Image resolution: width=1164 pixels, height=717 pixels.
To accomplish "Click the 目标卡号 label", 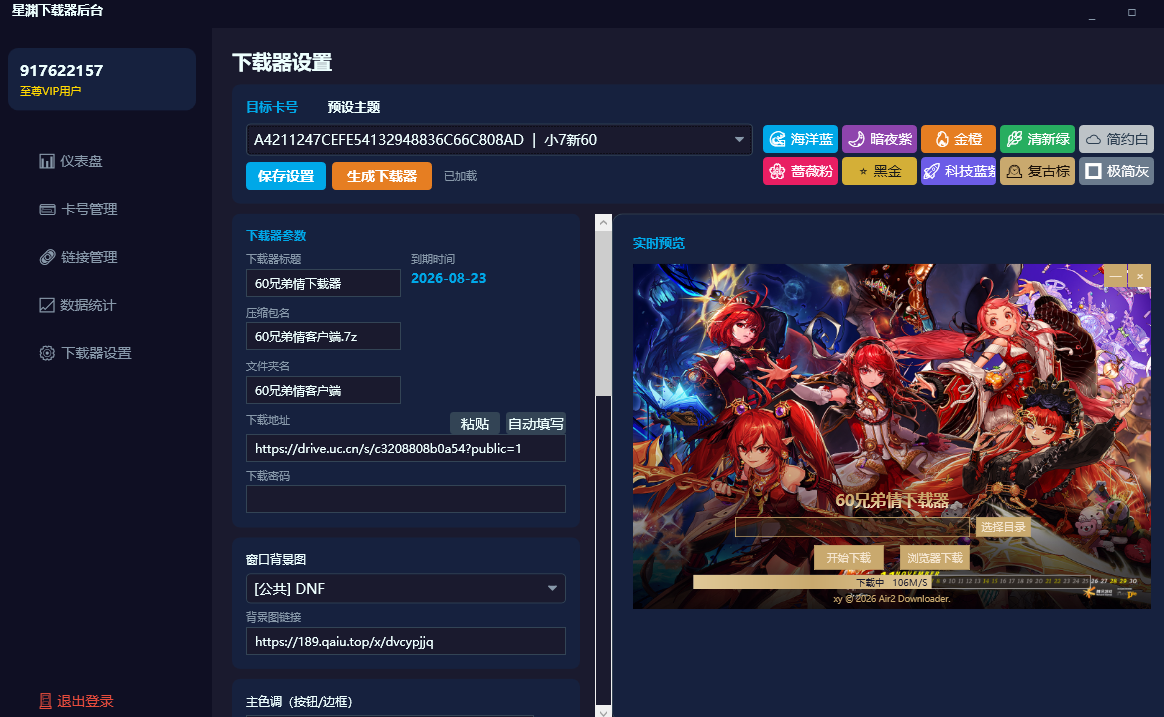I will pos(272,107).
